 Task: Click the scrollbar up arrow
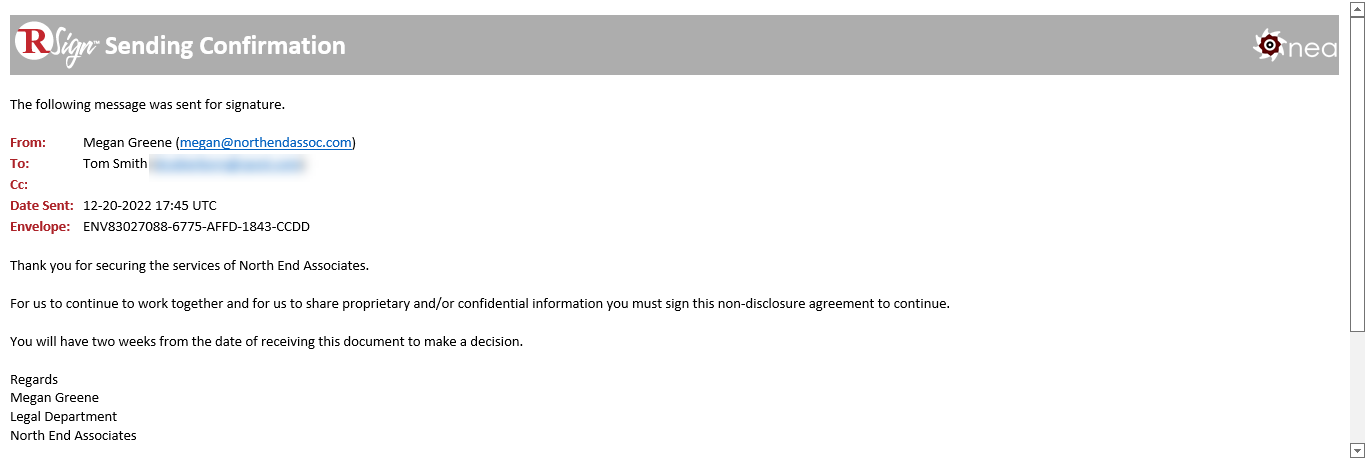click(1357, 7)
